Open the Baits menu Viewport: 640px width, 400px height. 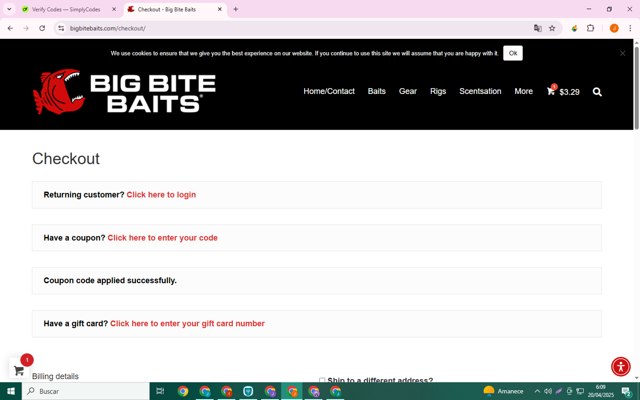coord(376,91)
